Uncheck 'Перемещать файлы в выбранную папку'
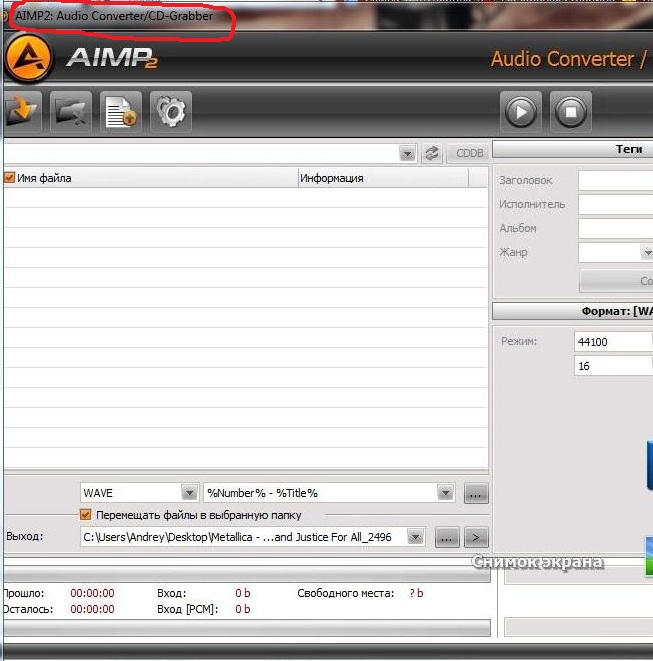 [86, 515]
